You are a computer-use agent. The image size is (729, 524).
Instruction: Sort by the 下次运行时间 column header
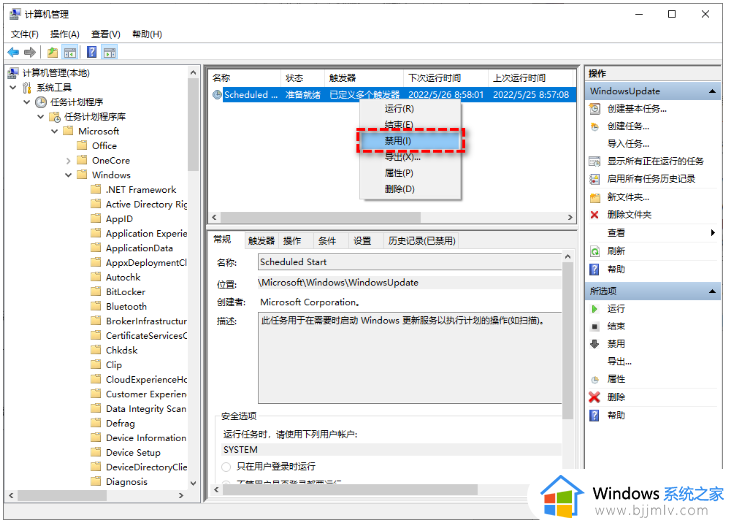coord(445,78)
